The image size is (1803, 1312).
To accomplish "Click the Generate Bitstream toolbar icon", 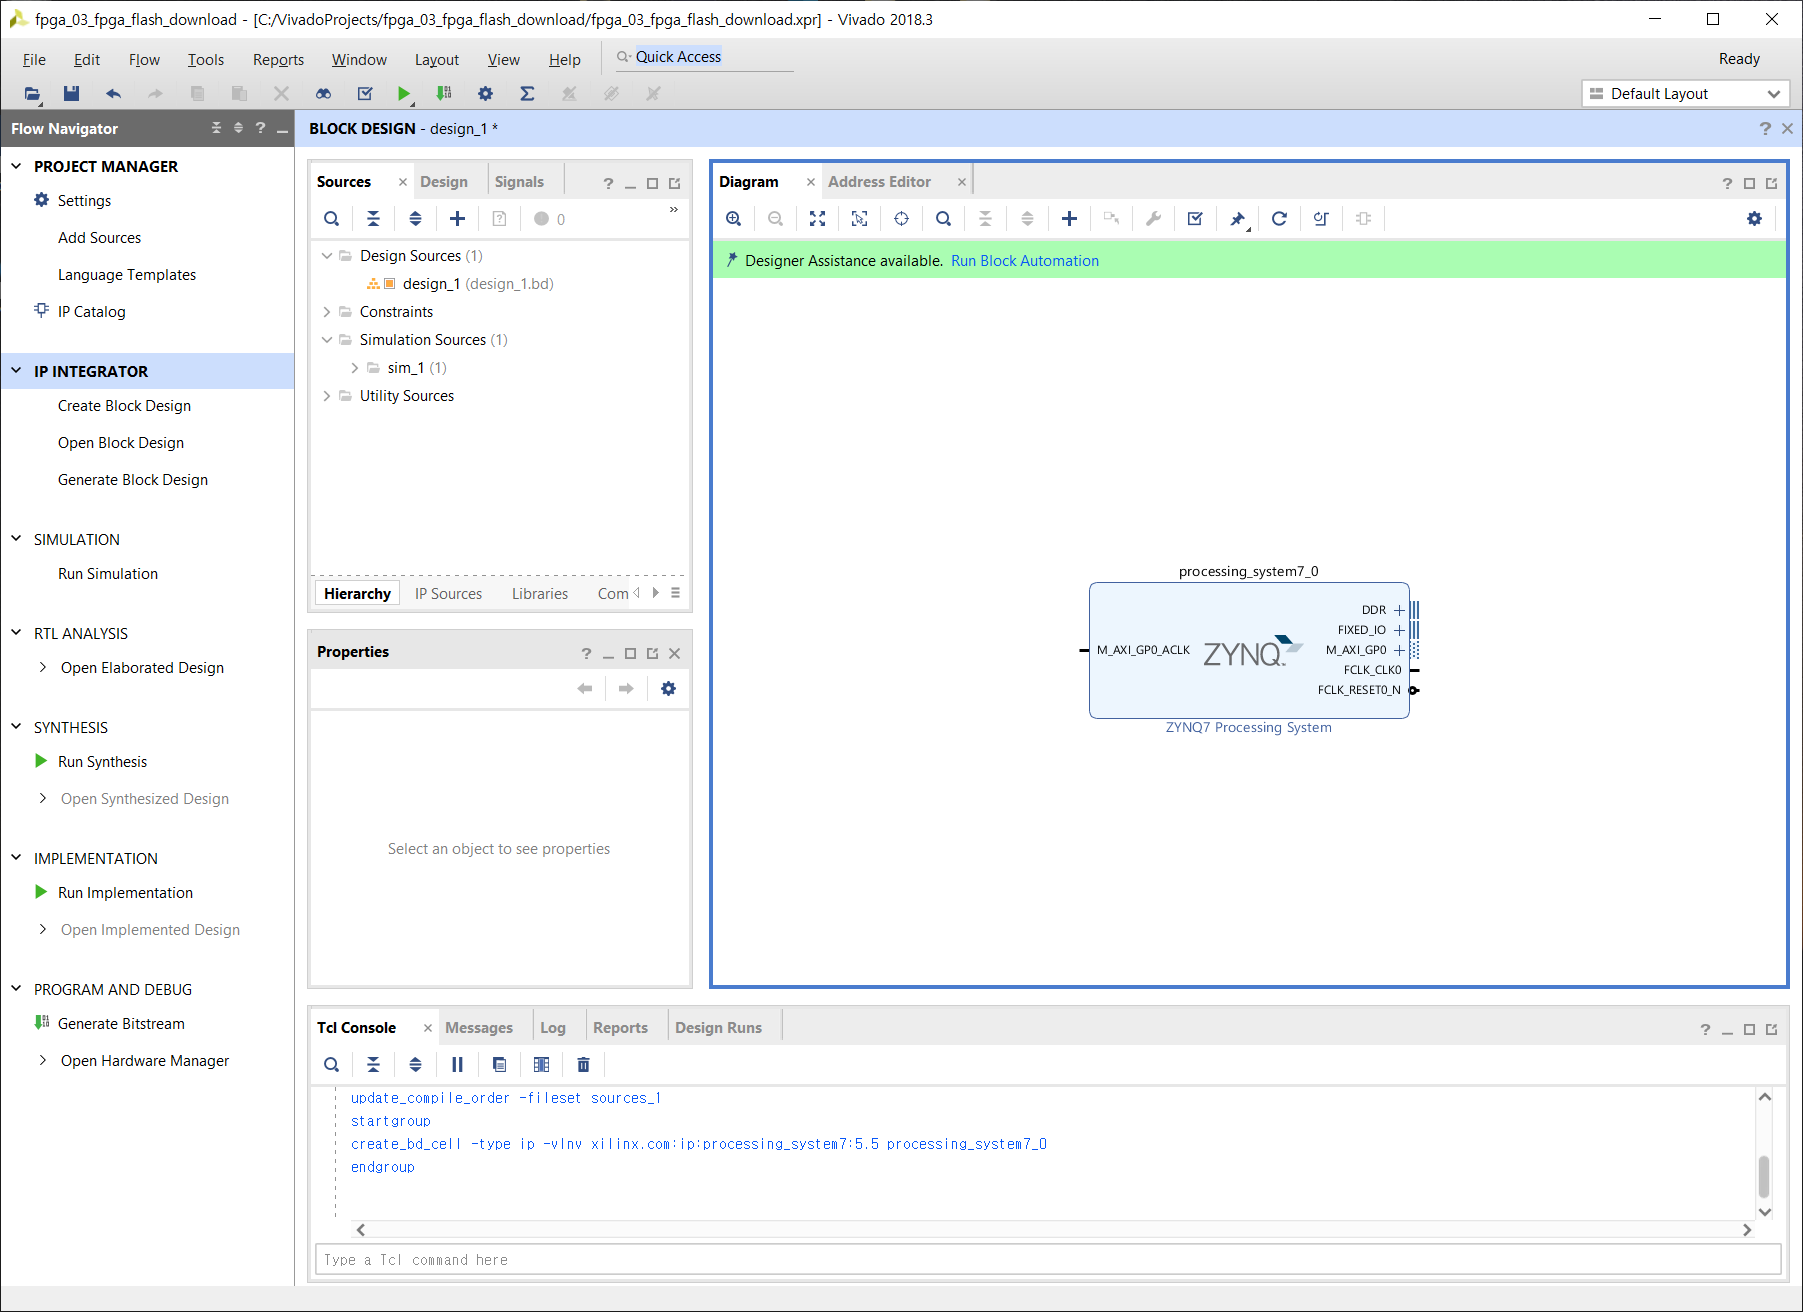I will pyautogui.click(x=444, y=93).
